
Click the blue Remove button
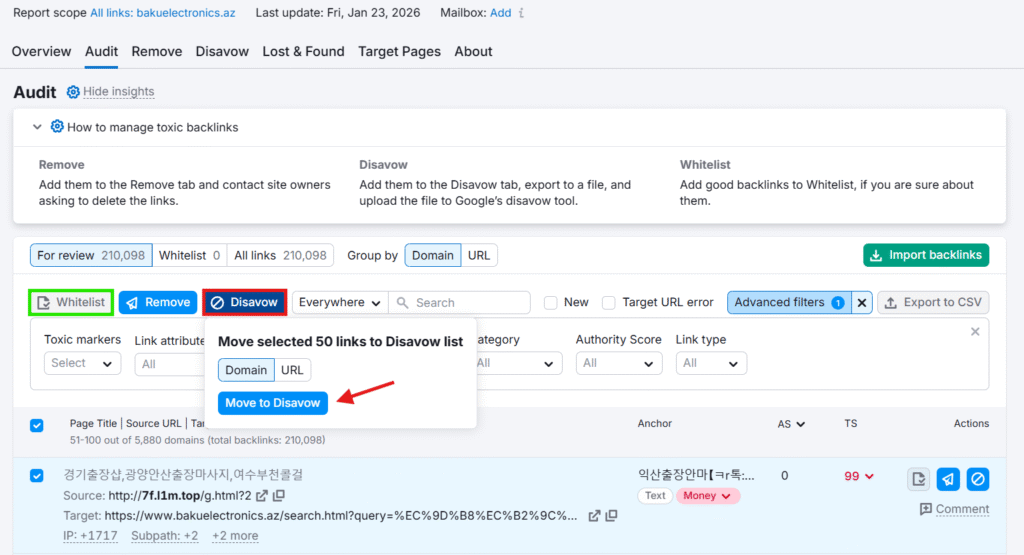tap(157, 302)
